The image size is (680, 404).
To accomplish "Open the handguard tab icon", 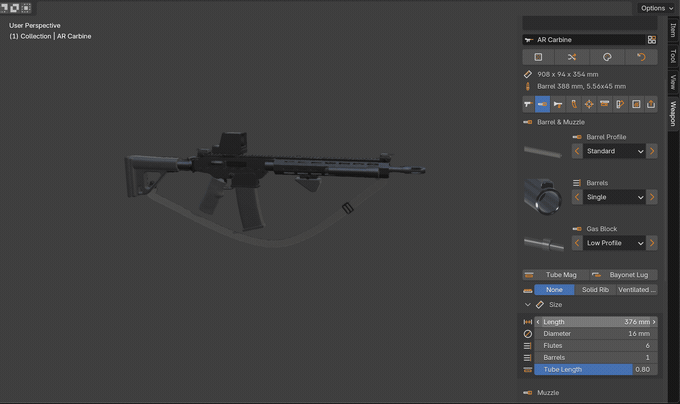I will coord(558,104).
